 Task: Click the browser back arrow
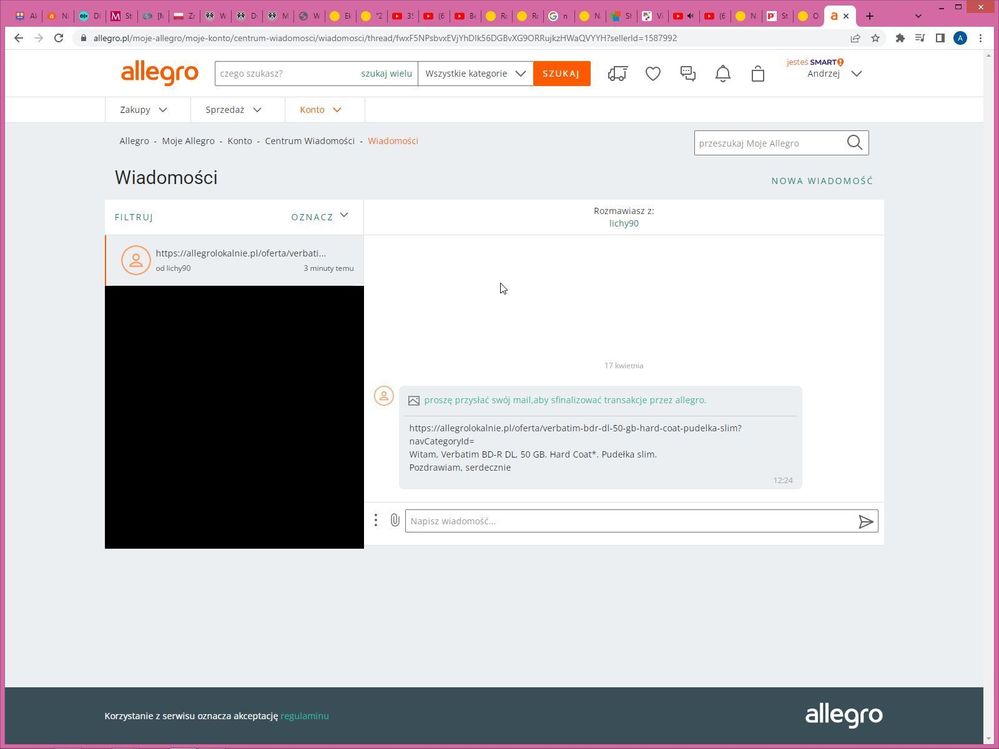coord(18,38)
